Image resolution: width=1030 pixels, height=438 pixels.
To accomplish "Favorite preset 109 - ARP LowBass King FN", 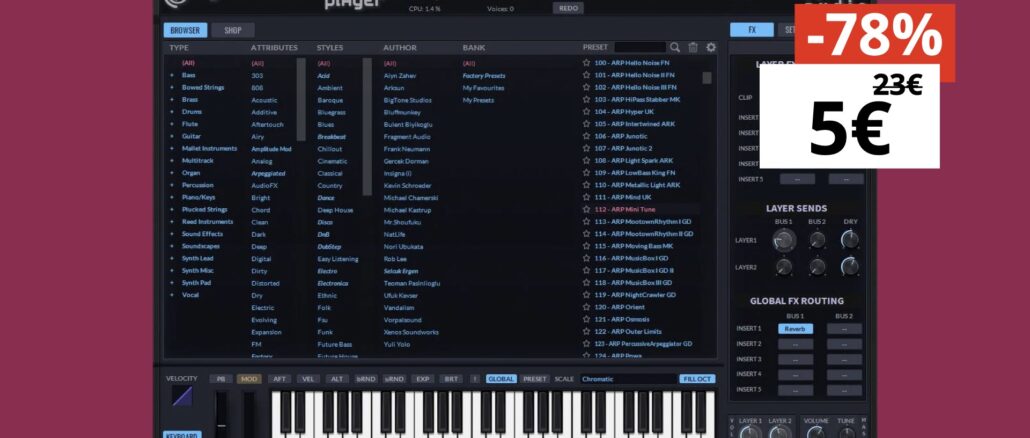I will tap(586, 173).
